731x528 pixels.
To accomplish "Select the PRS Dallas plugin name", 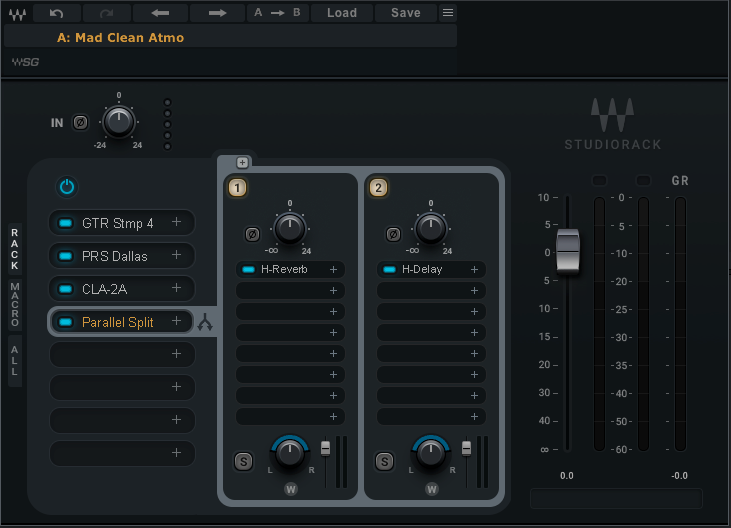I will click(115, 256).
